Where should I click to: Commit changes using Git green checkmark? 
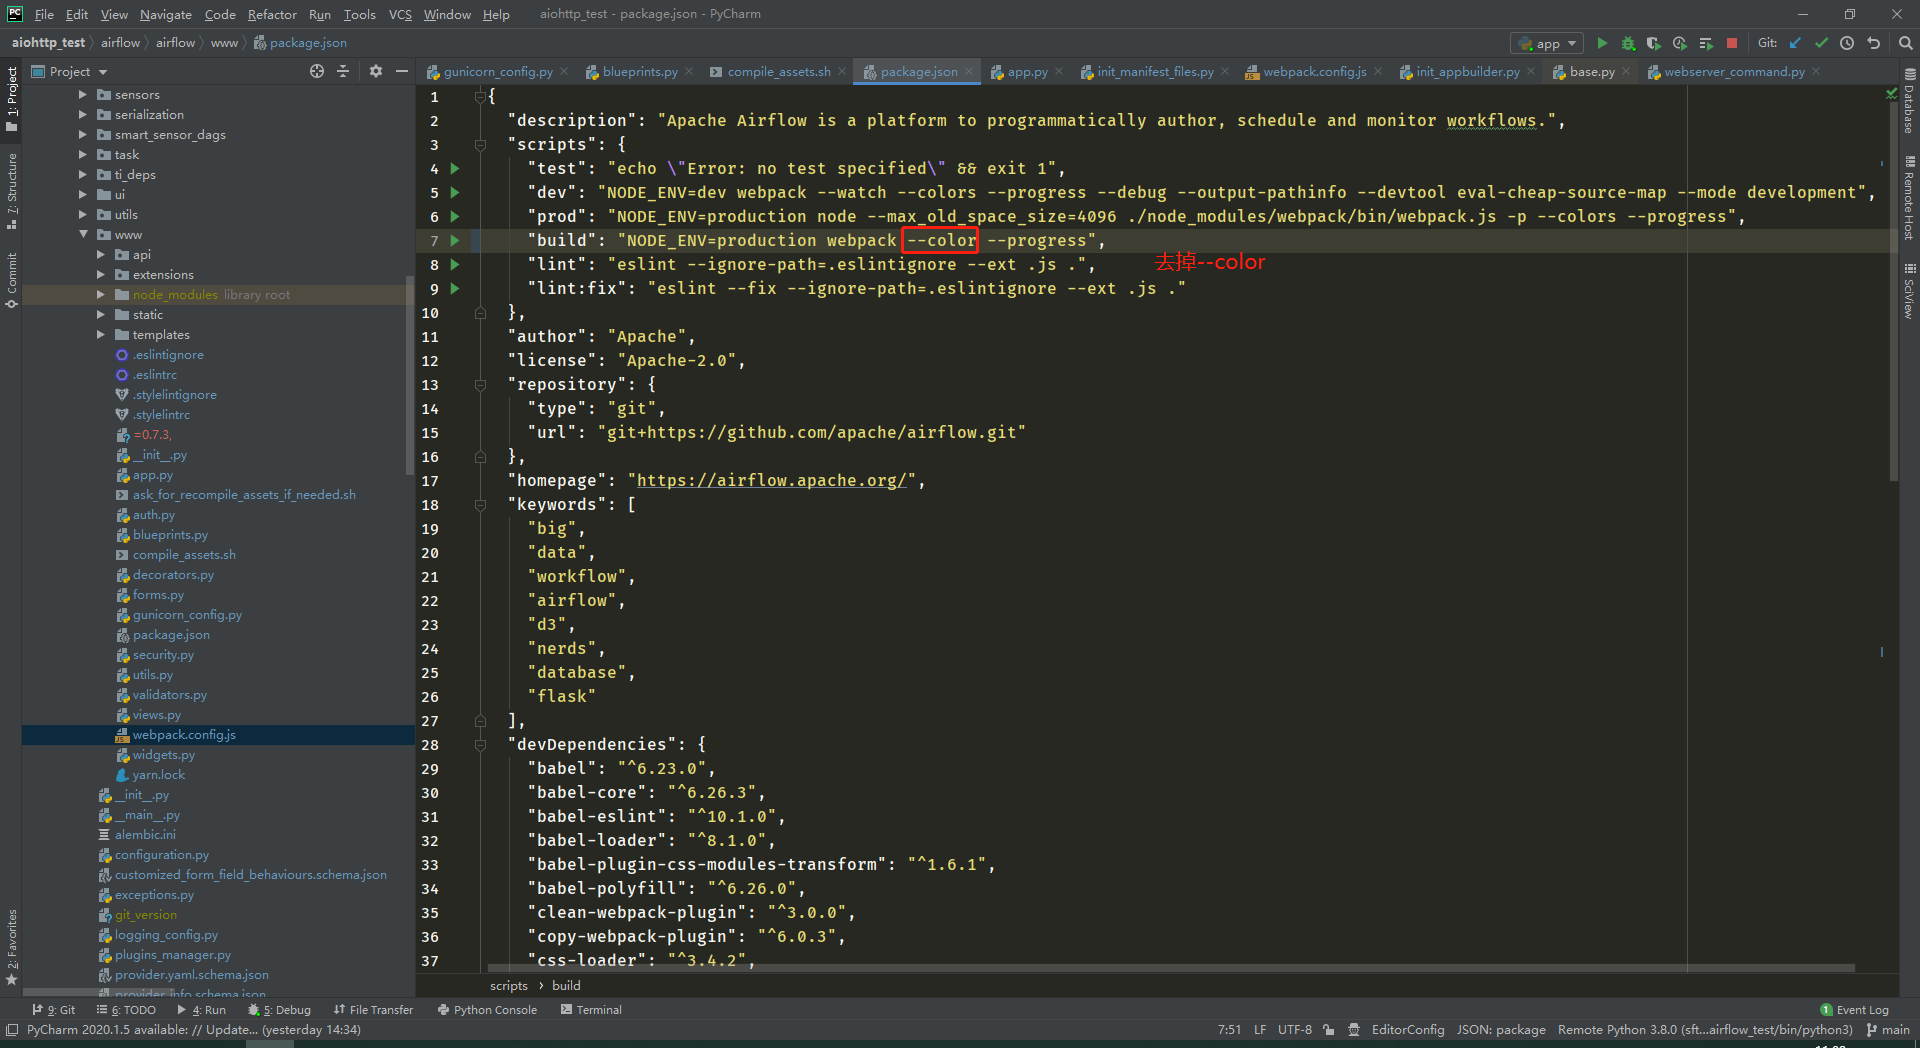(1821, 43)
